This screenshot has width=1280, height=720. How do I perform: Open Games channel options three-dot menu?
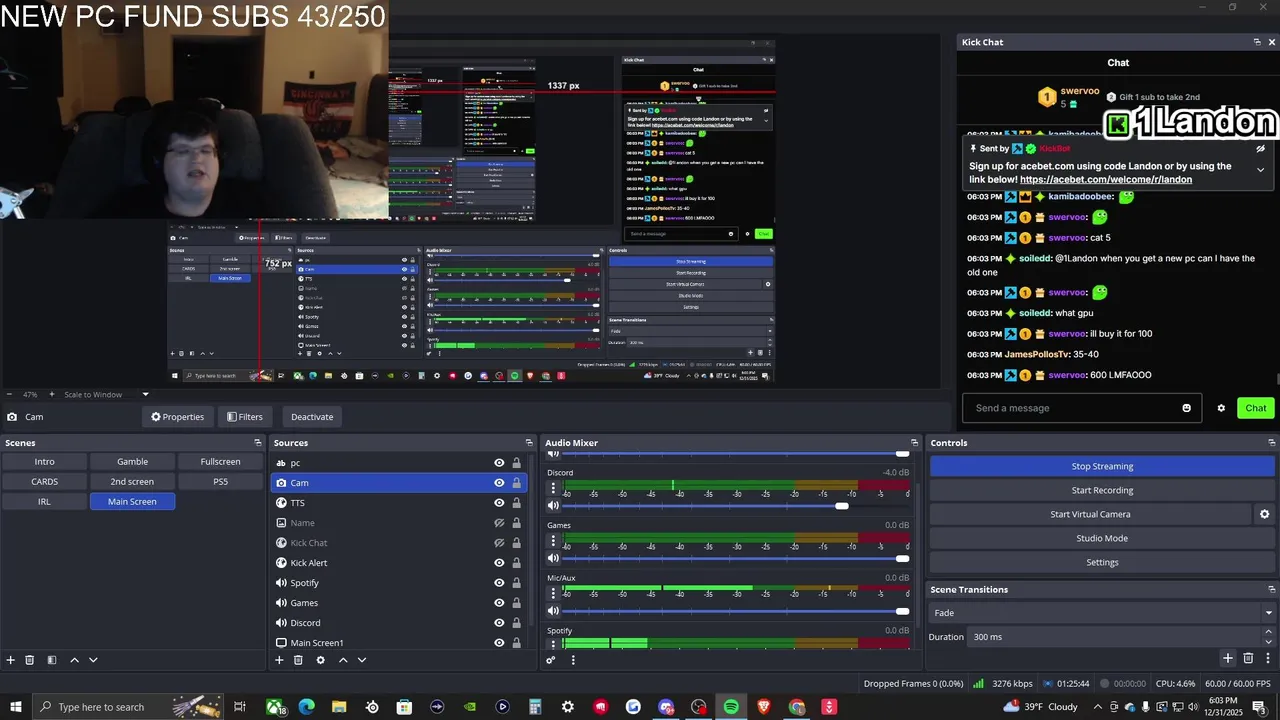pos(553,541)
